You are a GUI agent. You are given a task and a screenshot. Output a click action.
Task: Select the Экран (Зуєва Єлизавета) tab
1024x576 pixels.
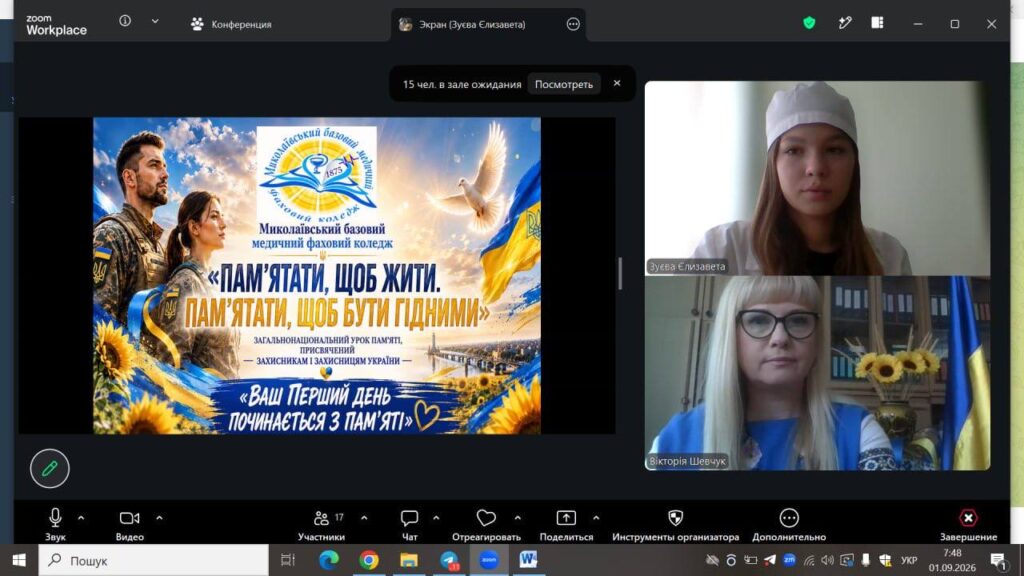pos(472,24)
